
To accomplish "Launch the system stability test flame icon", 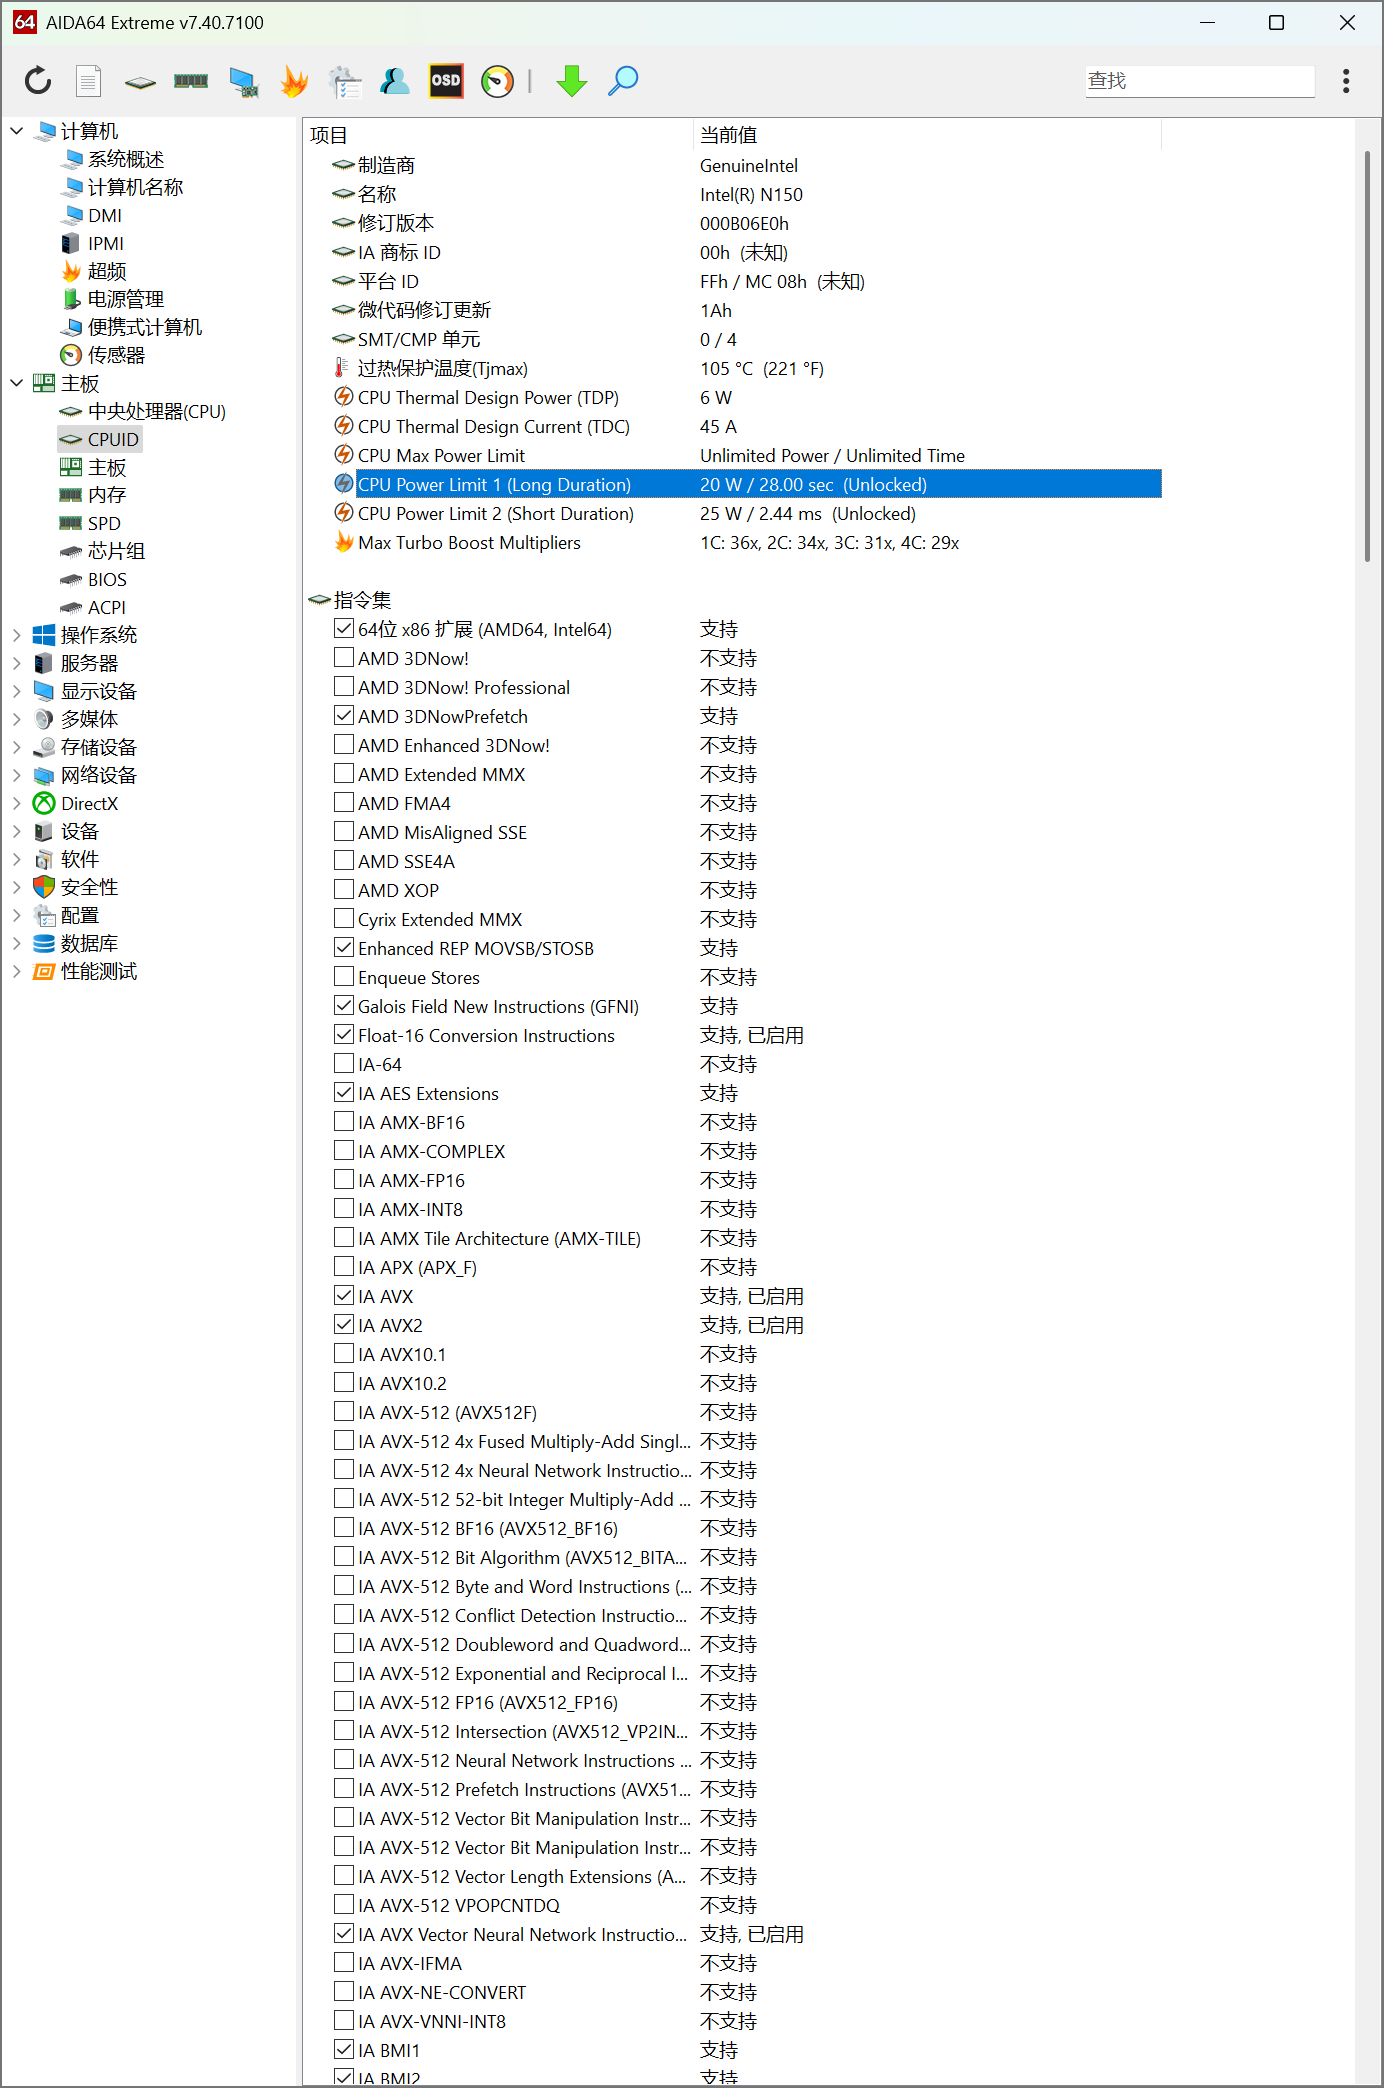I will tap(294, 81).
